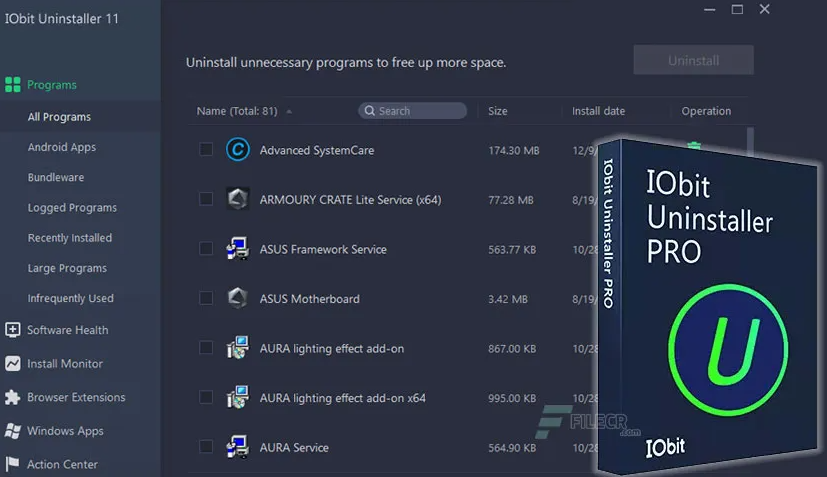Viewport: 827px width, 477px height.
Task: Click the 995.00 KB size value
Action: pos(512,398)
